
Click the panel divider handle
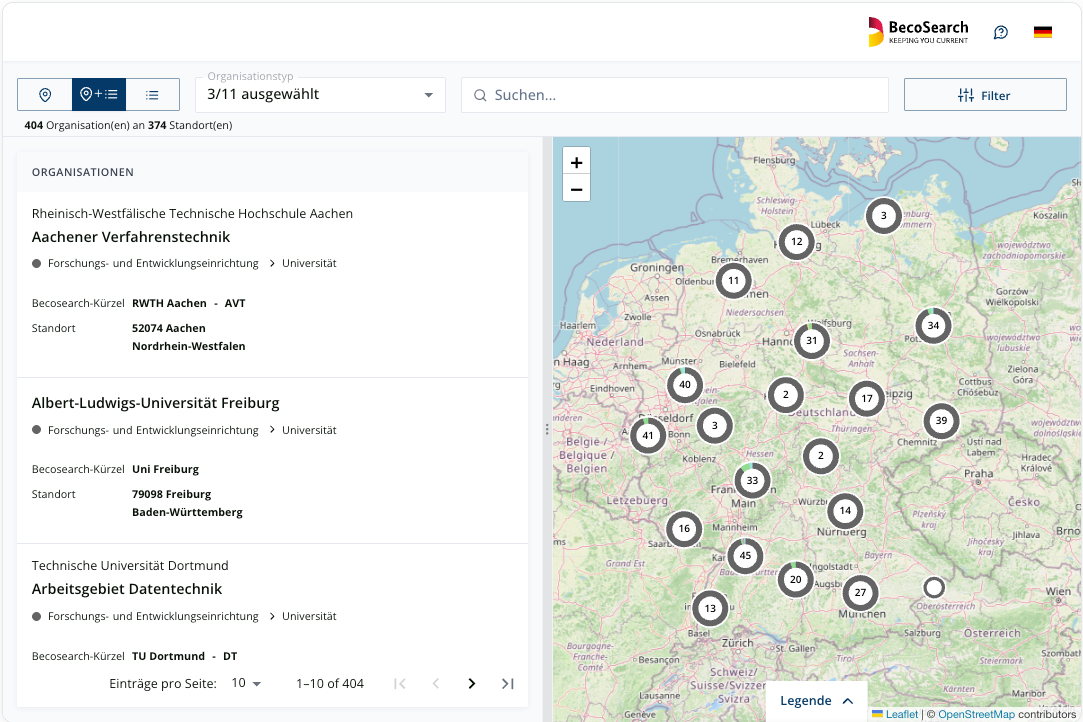547,429
